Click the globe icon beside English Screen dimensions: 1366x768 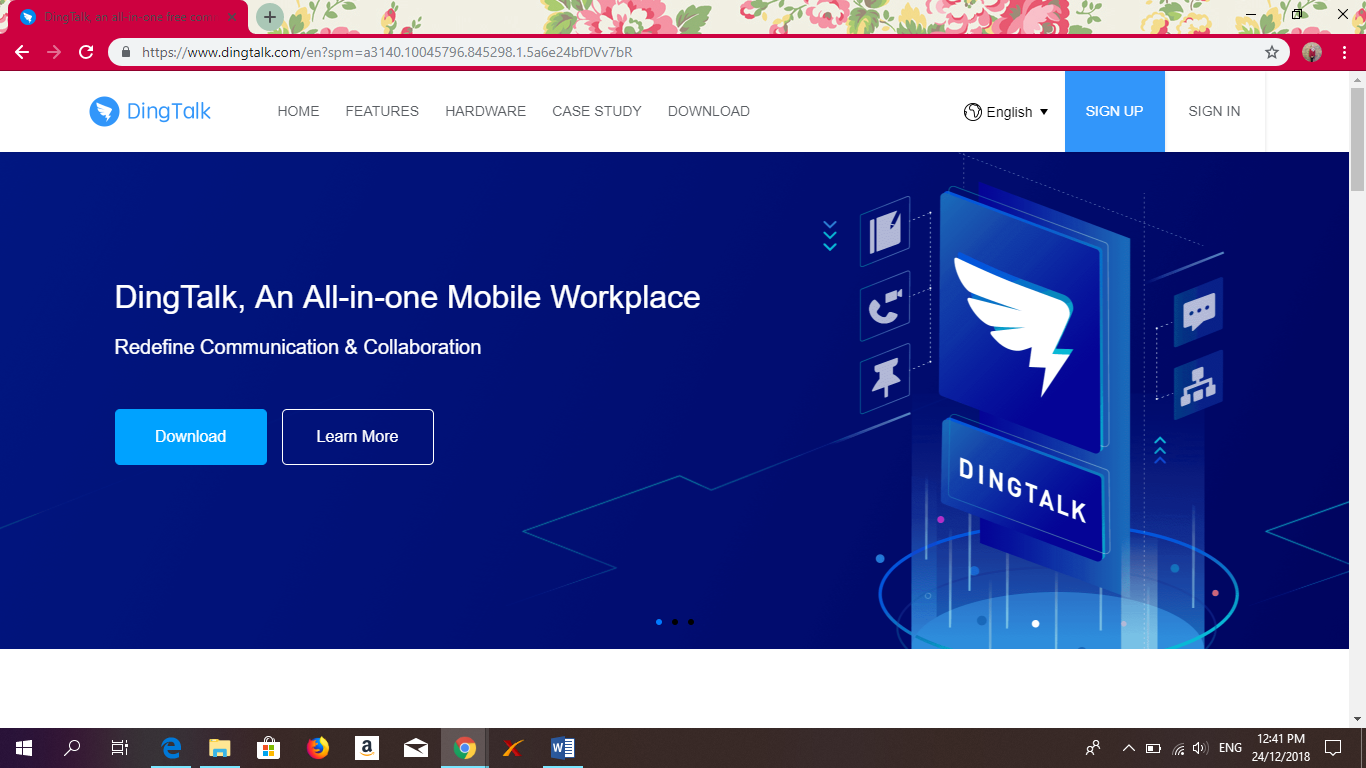pyautogui.click(x=973, y=112)
